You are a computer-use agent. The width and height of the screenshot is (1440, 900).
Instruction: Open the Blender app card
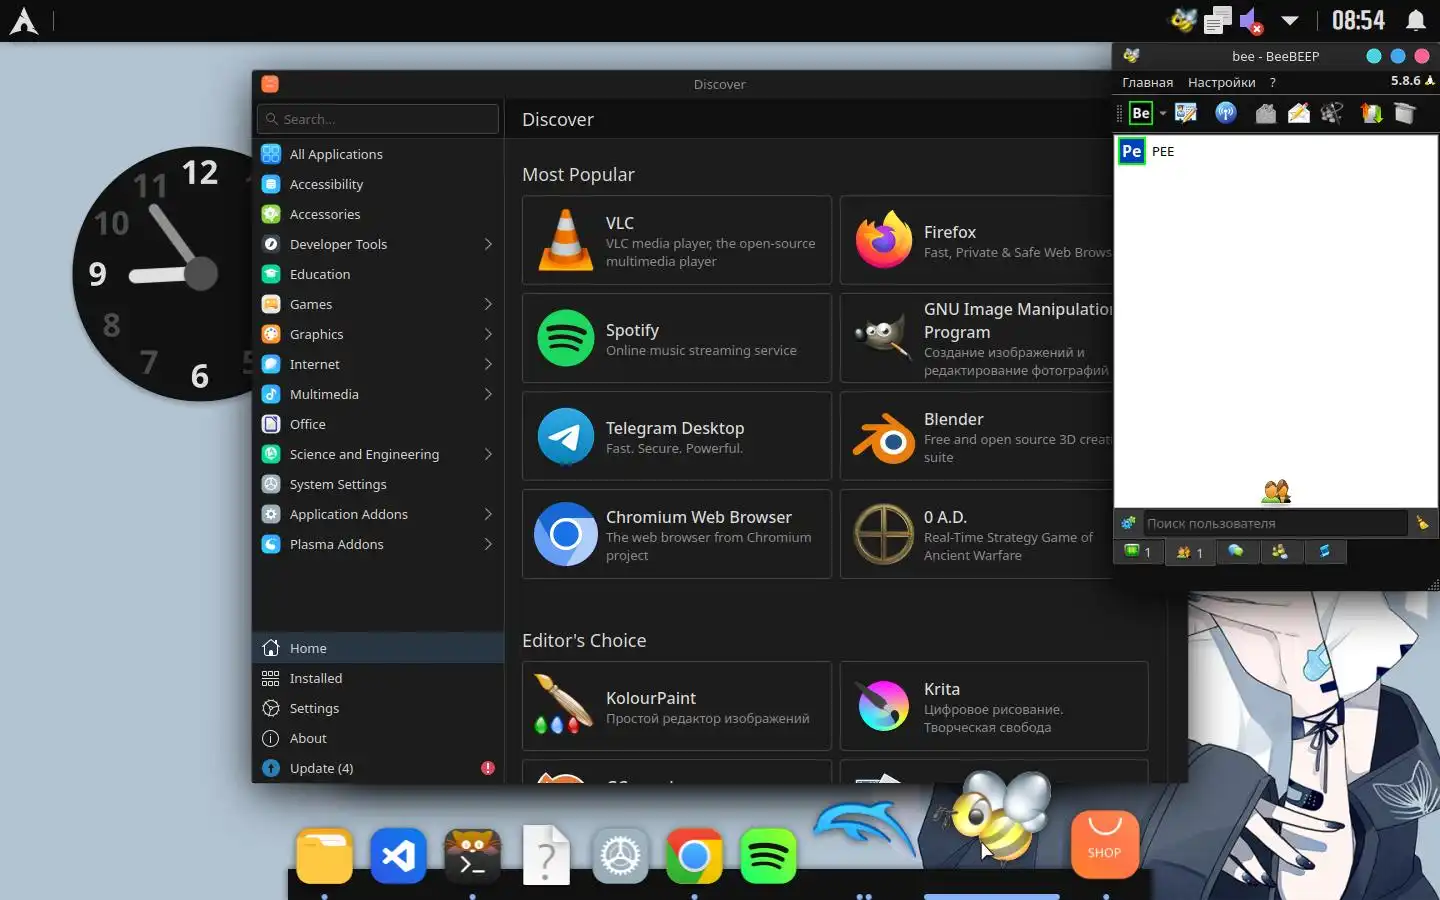976,436
